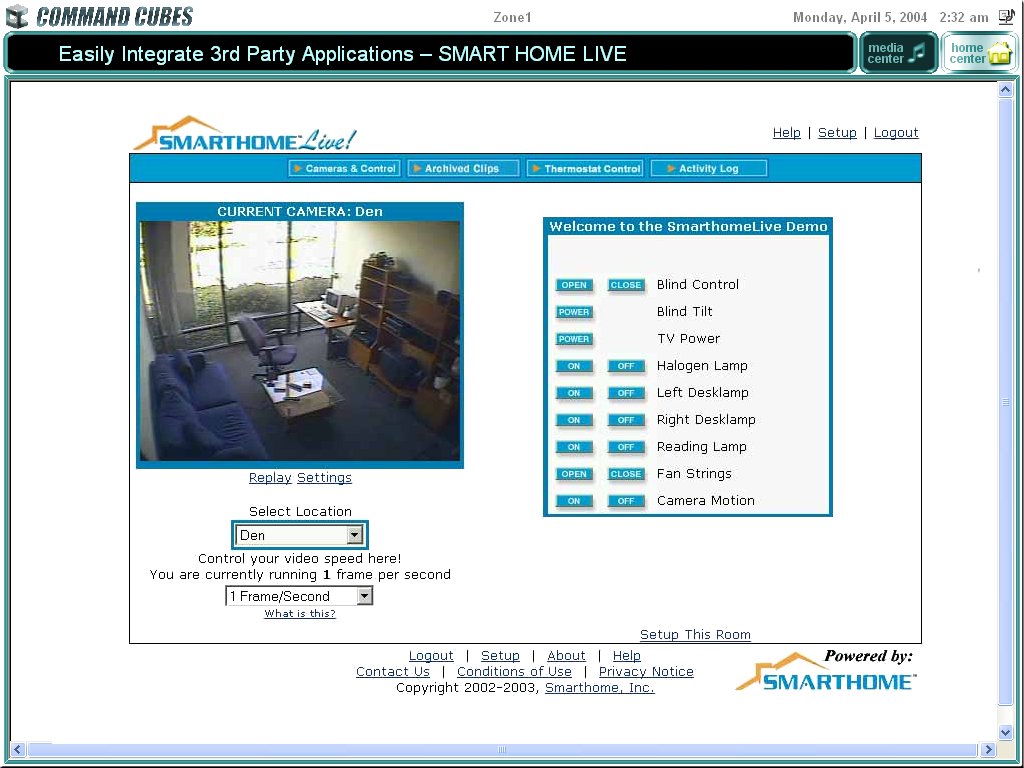Open the Home Center button
This screenshot has height=768, width=1024.
tap(979, 53)
